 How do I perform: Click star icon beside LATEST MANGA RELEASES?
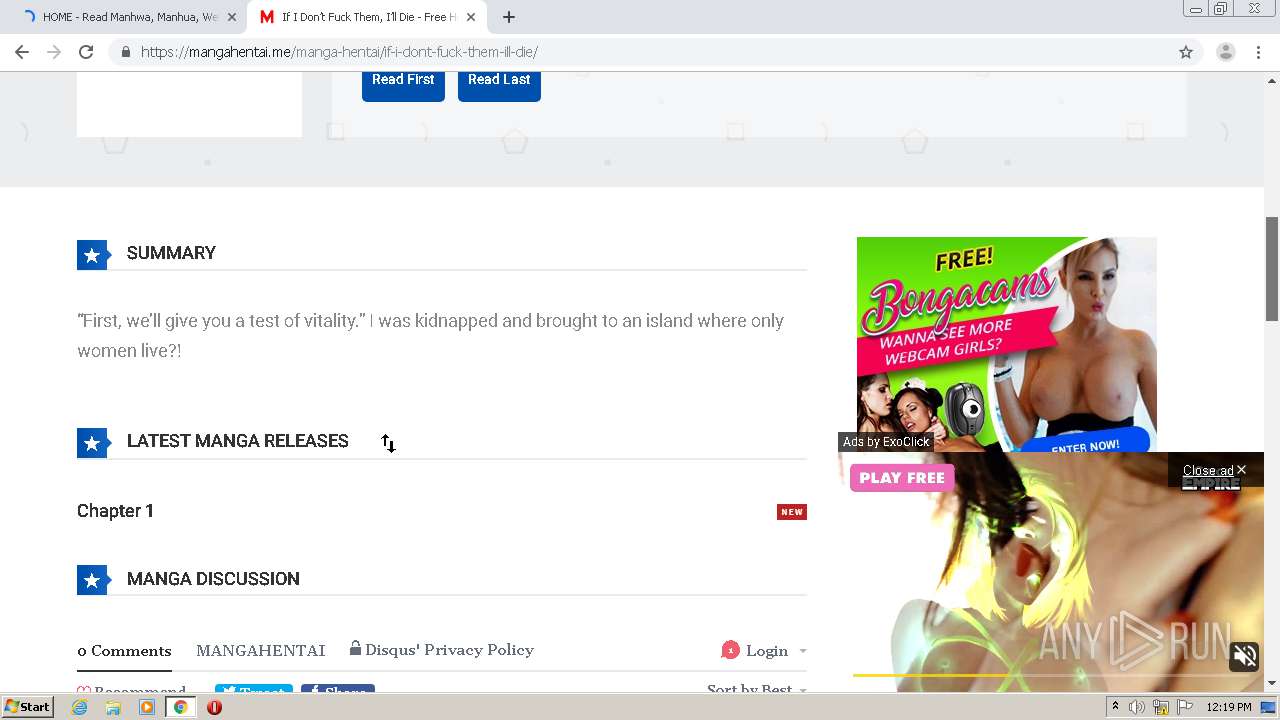pos(92,443)
